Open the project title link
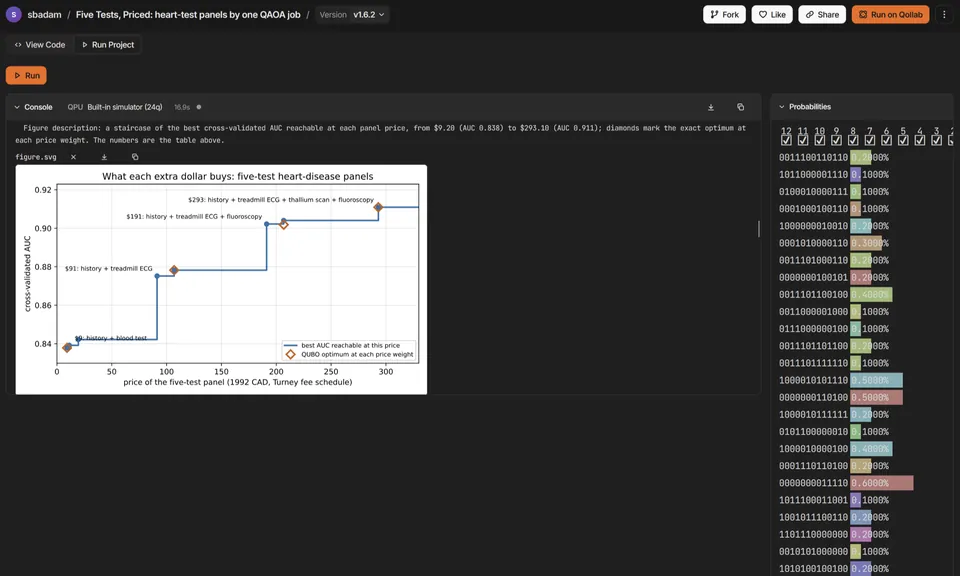Screen dimensions: 960x576 (188, 15)
